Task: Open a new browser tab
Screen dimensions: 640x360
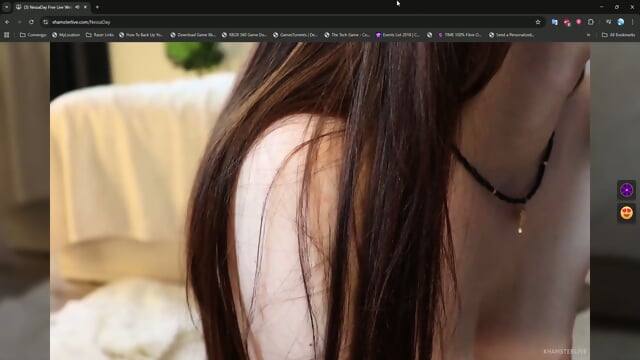Action: click(x=97, y=7)
